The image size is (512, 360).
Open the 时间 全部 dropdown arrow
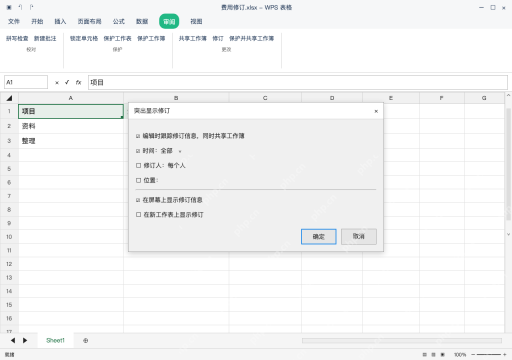(180, 152)
